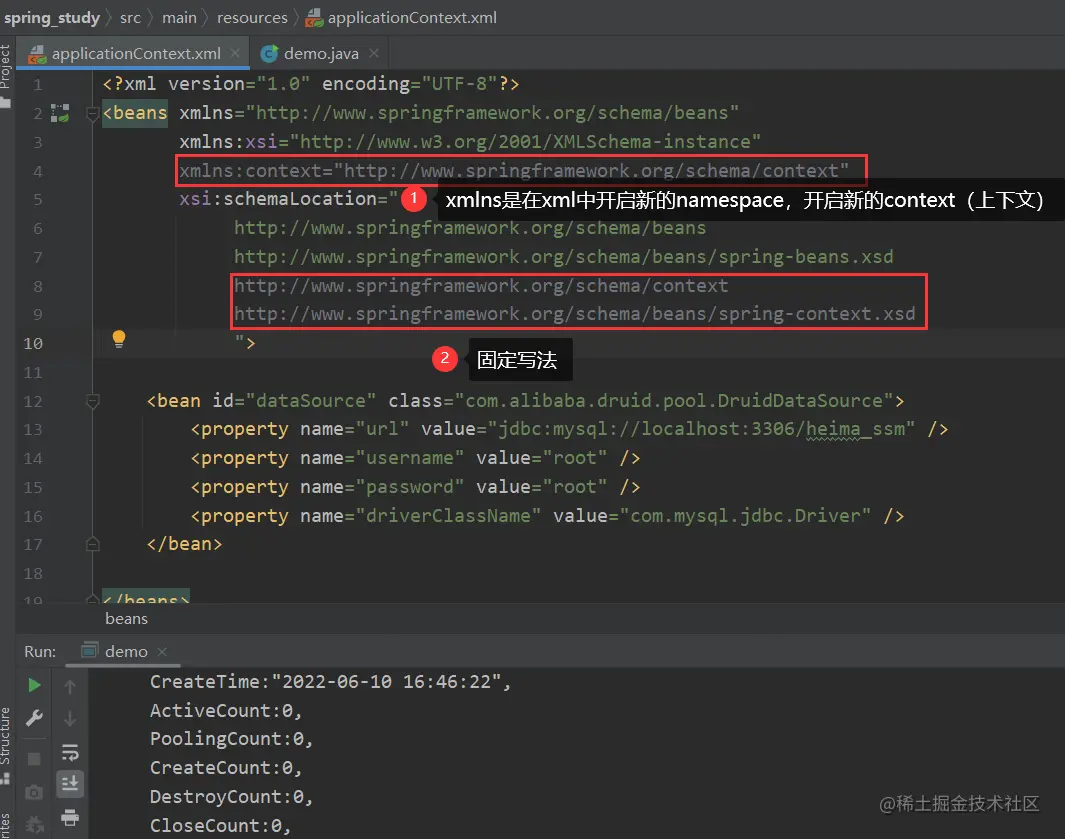
Task: Click the XML file icon in the breadcrumb
Action: point(314,18)
